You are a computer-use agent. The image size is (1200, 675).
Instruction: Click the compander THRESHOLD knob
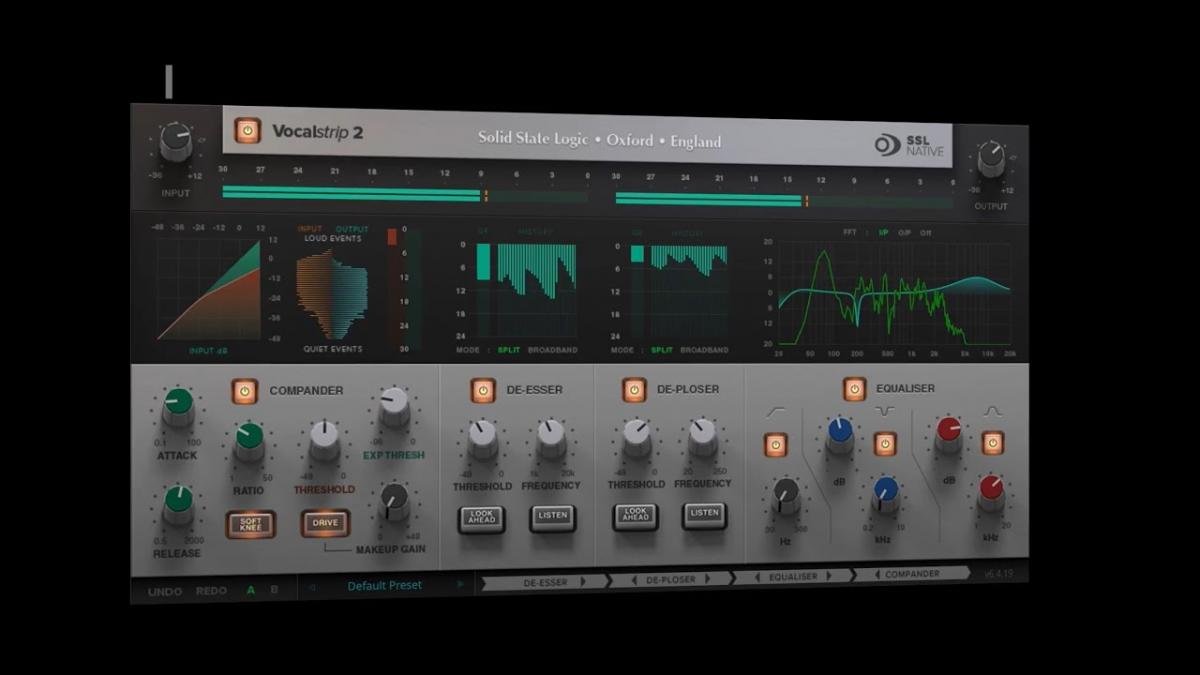point(324,440)
